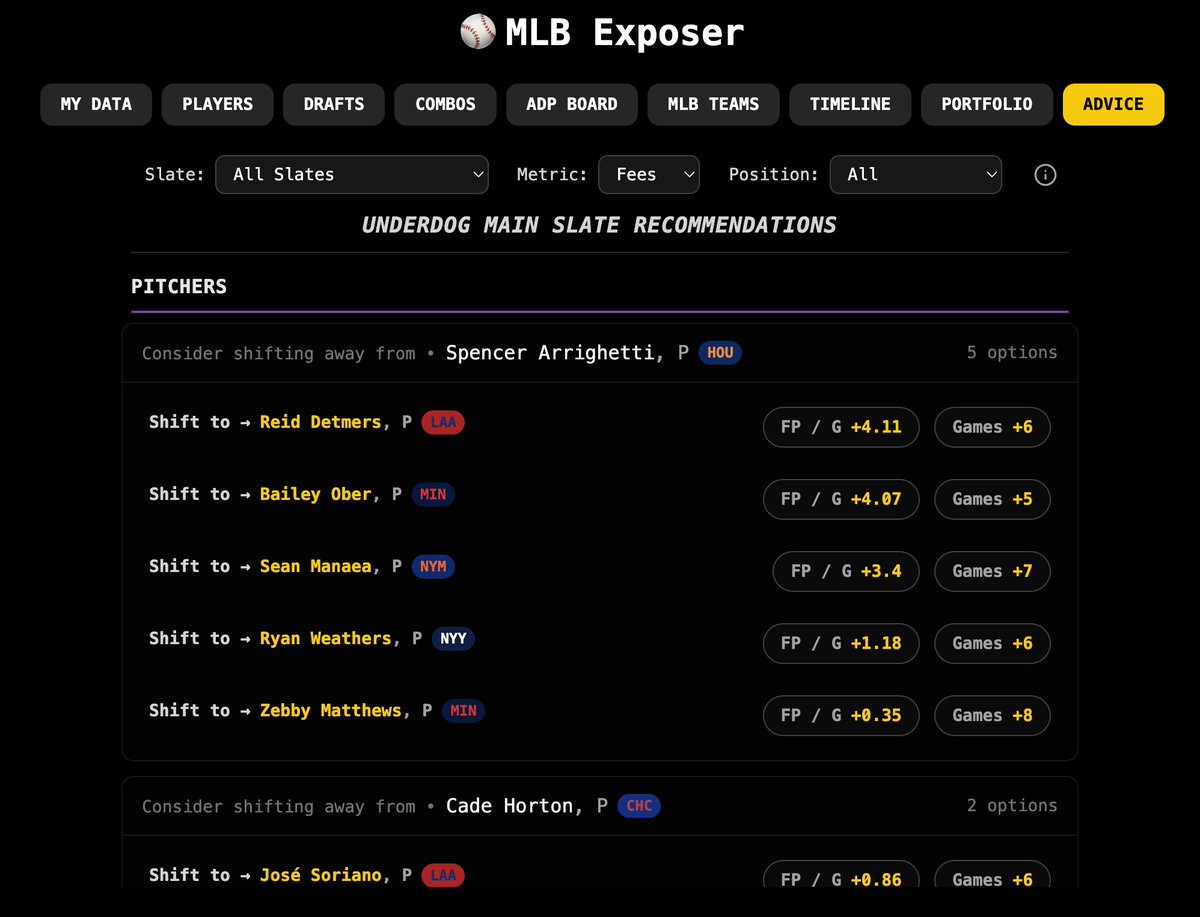Open the MLB TEAMS tab
This screenshot has height=917, width=1200.
[x=713, y=104]
